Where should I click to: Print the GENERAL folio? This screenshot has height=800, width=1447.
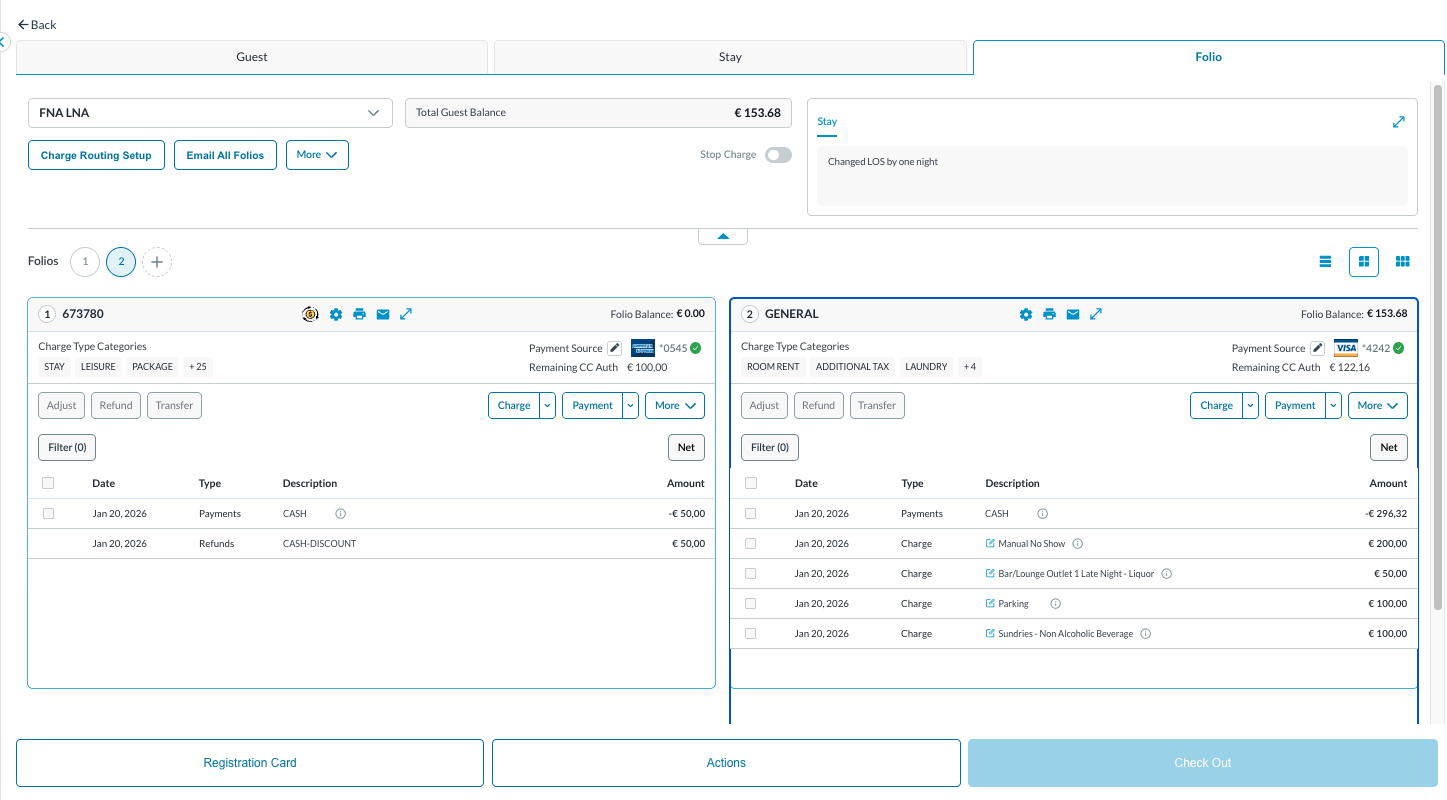pos(1049,314)
